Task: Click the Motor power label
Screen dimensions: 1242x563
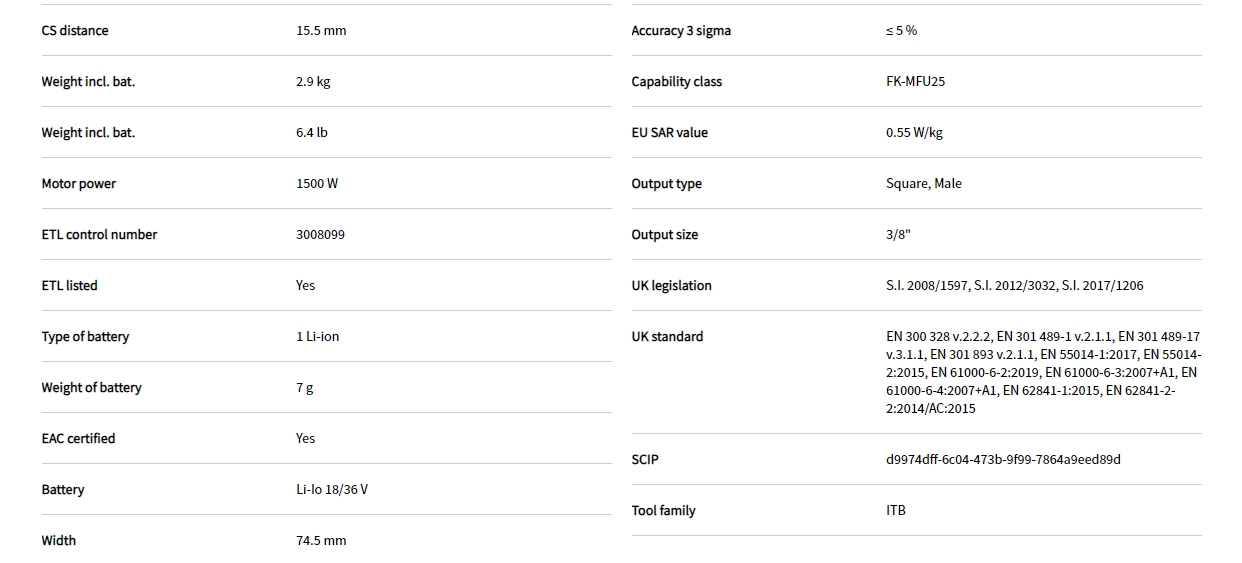Action: point(79,184)
